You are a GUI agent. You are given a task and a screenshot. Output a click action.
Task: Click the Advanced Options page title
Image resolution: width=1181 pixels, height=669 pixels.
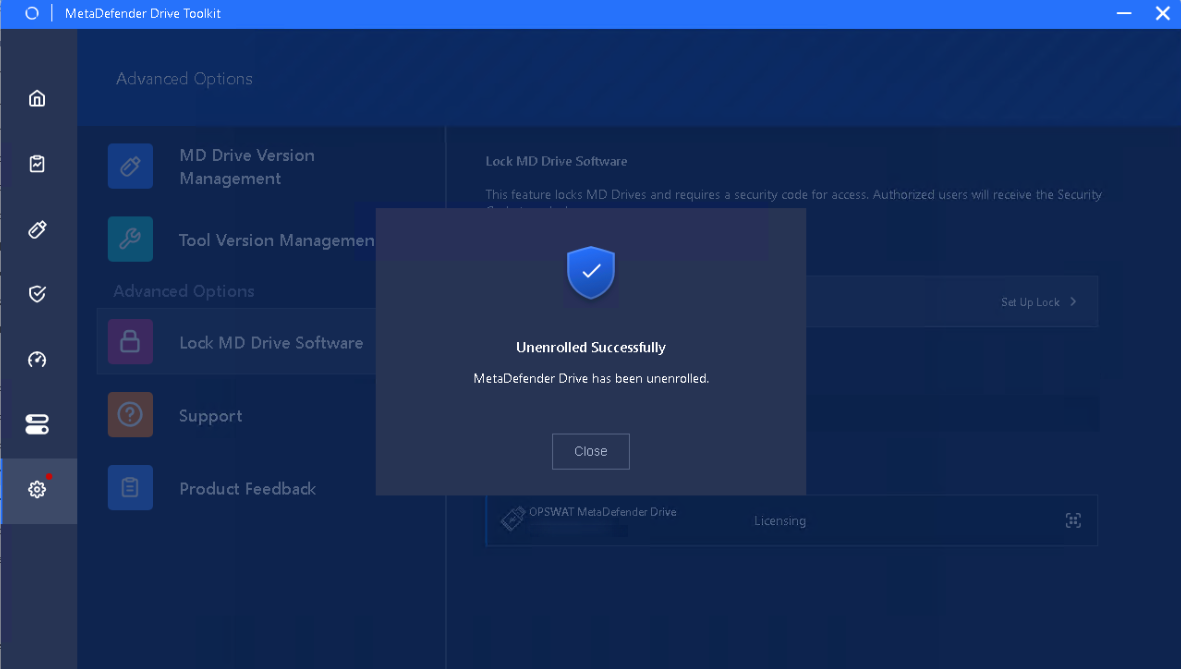pos(185,78)
